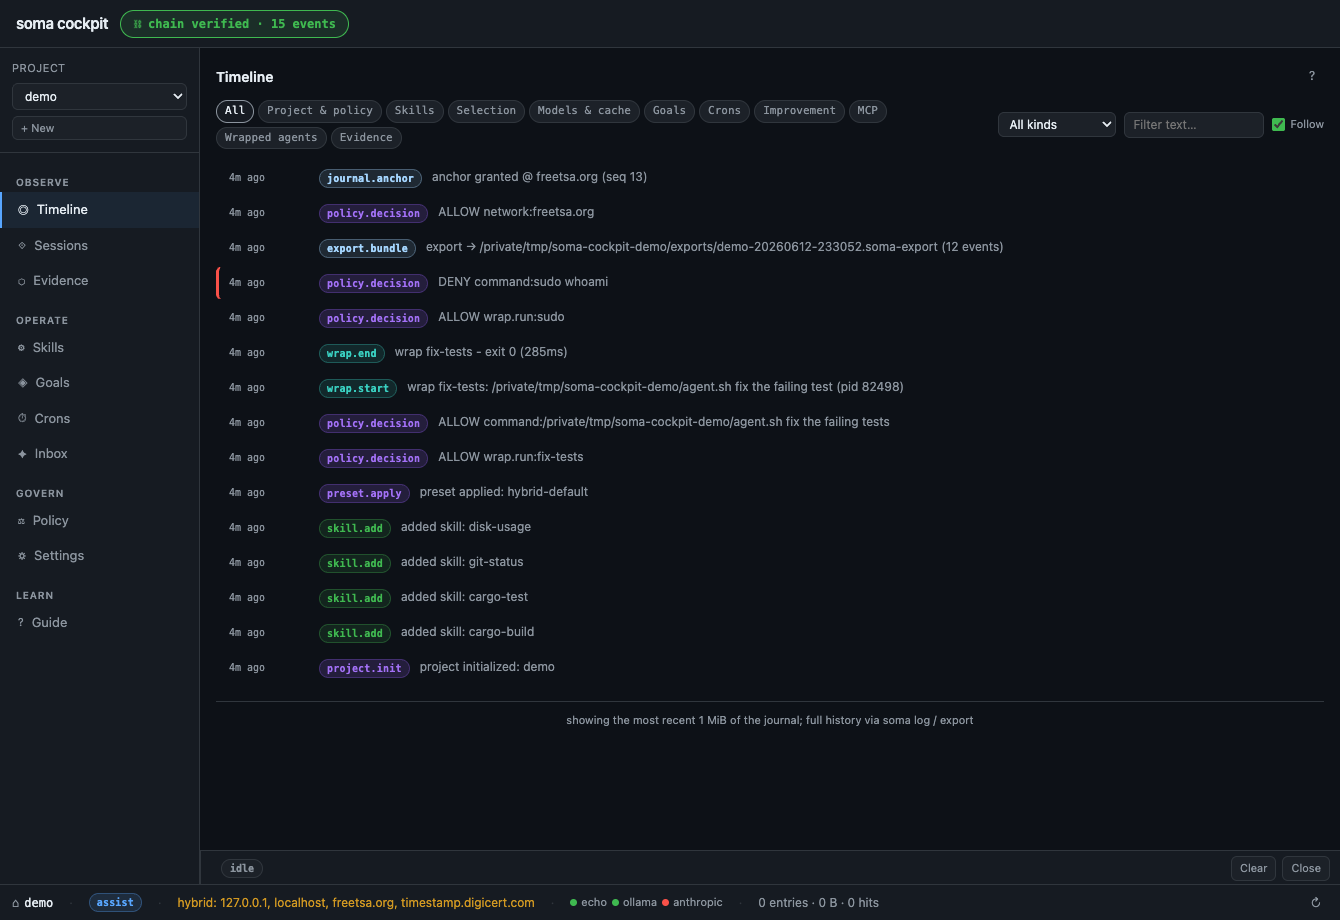The width and height of the screenshot is (1340, 920).
Task: Click the project.init event tag
Action: click(364, 668)
